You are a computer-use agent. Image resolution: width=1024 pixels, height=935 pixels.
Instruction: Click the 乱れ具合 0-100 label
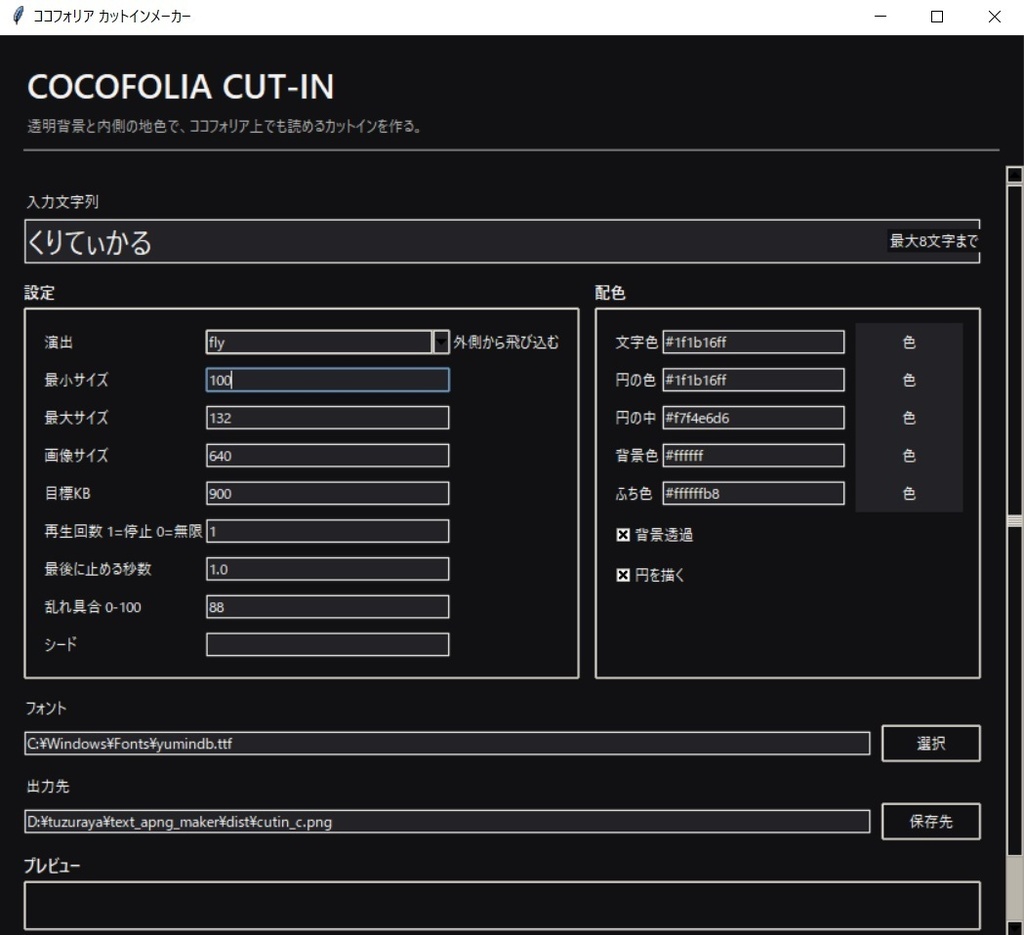(93, 607)
